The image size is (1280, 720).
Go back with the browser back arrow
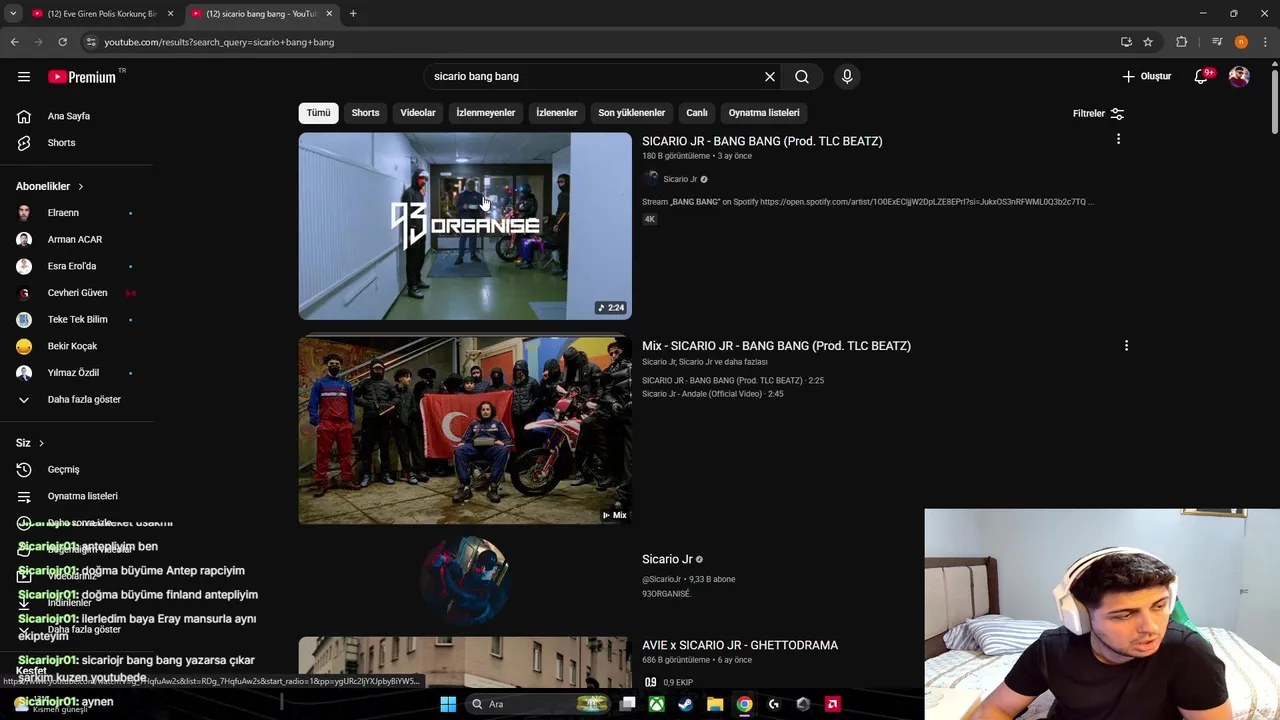click(x=14, y=42)
